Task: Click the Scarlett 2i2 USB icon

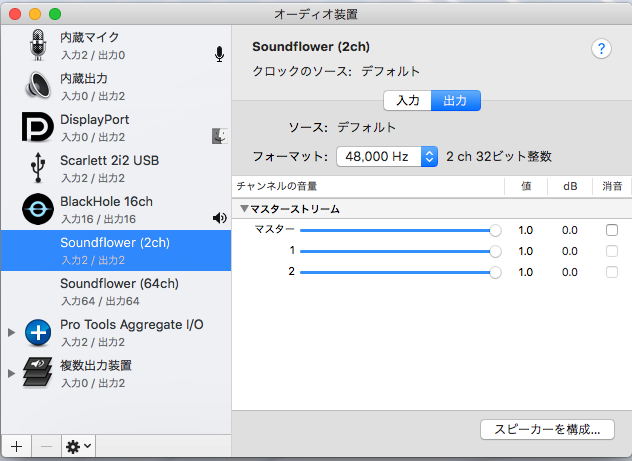Action: [38, 168]
